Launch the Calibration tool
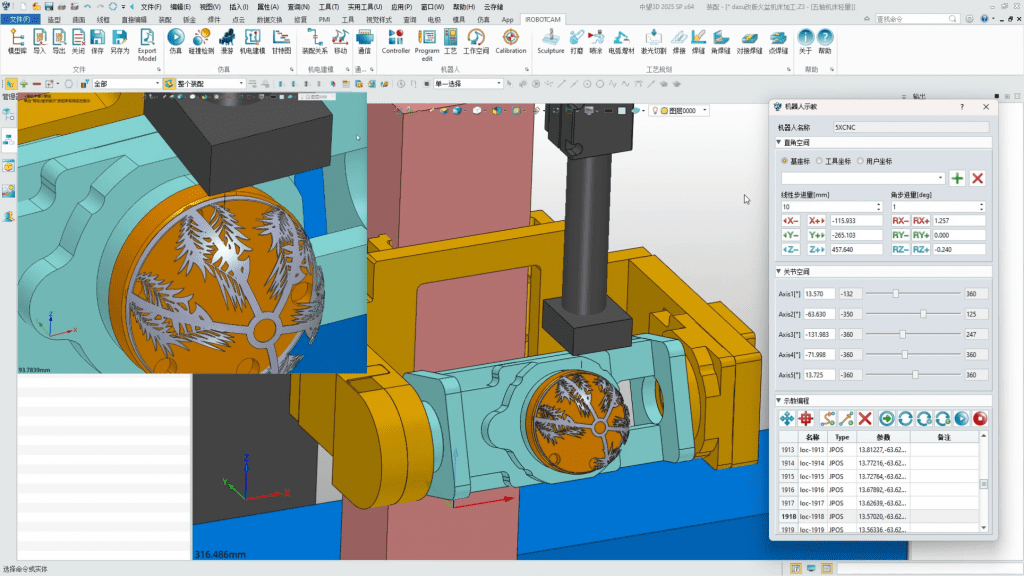This screenshot has width=1024, height=576. (x=510, y=38)
